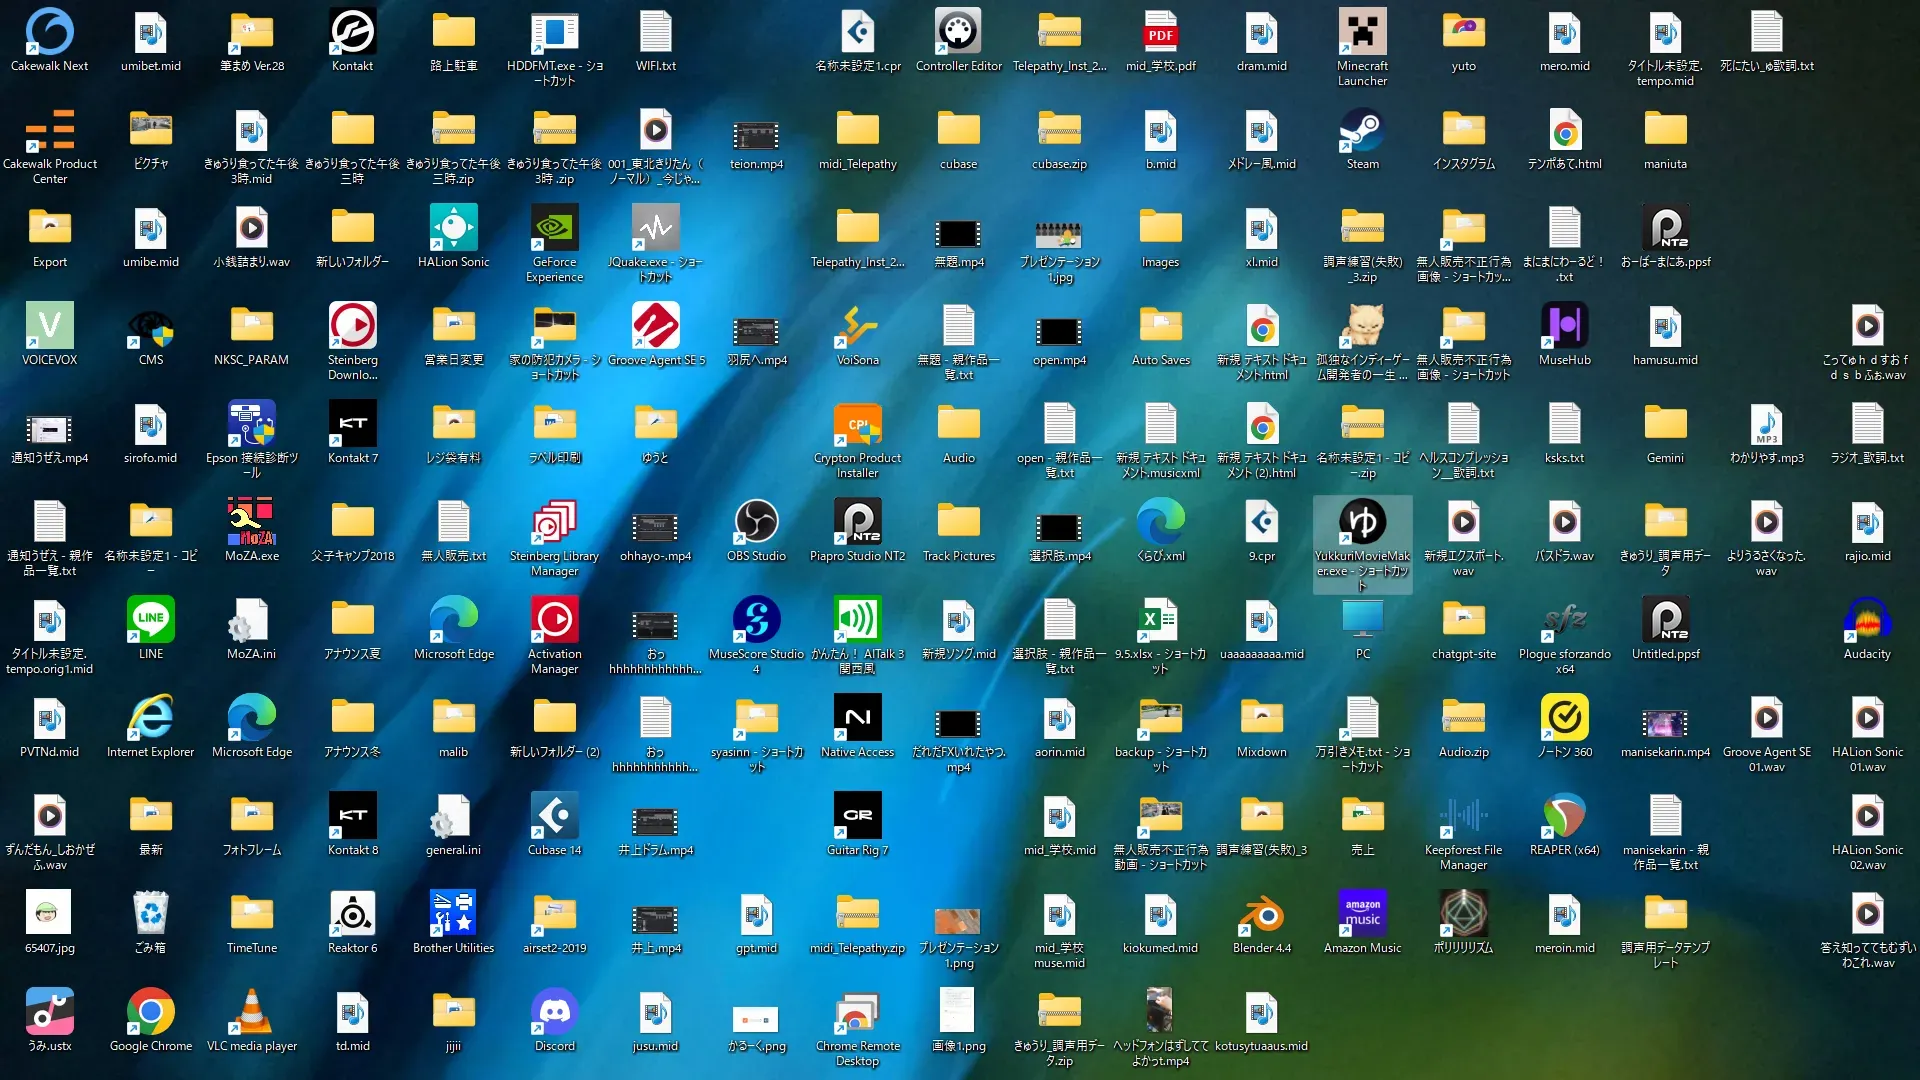The width and height of the screenshot is (1920, 1080).
Task: Click the Native Access icon
Action: click(x=857, y=719)
